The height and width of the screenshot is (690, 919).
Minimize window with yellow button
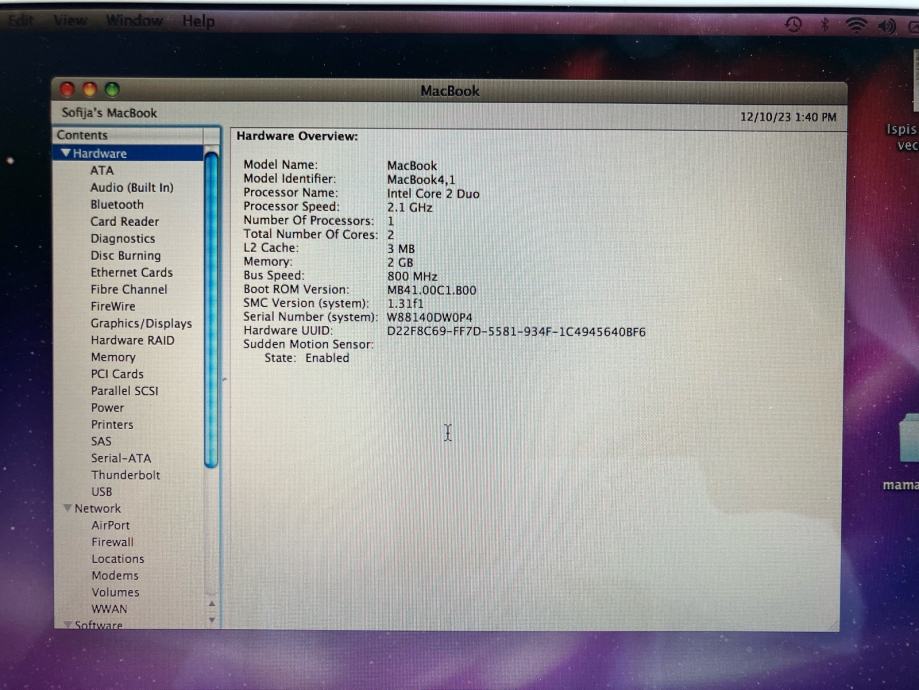90,89
